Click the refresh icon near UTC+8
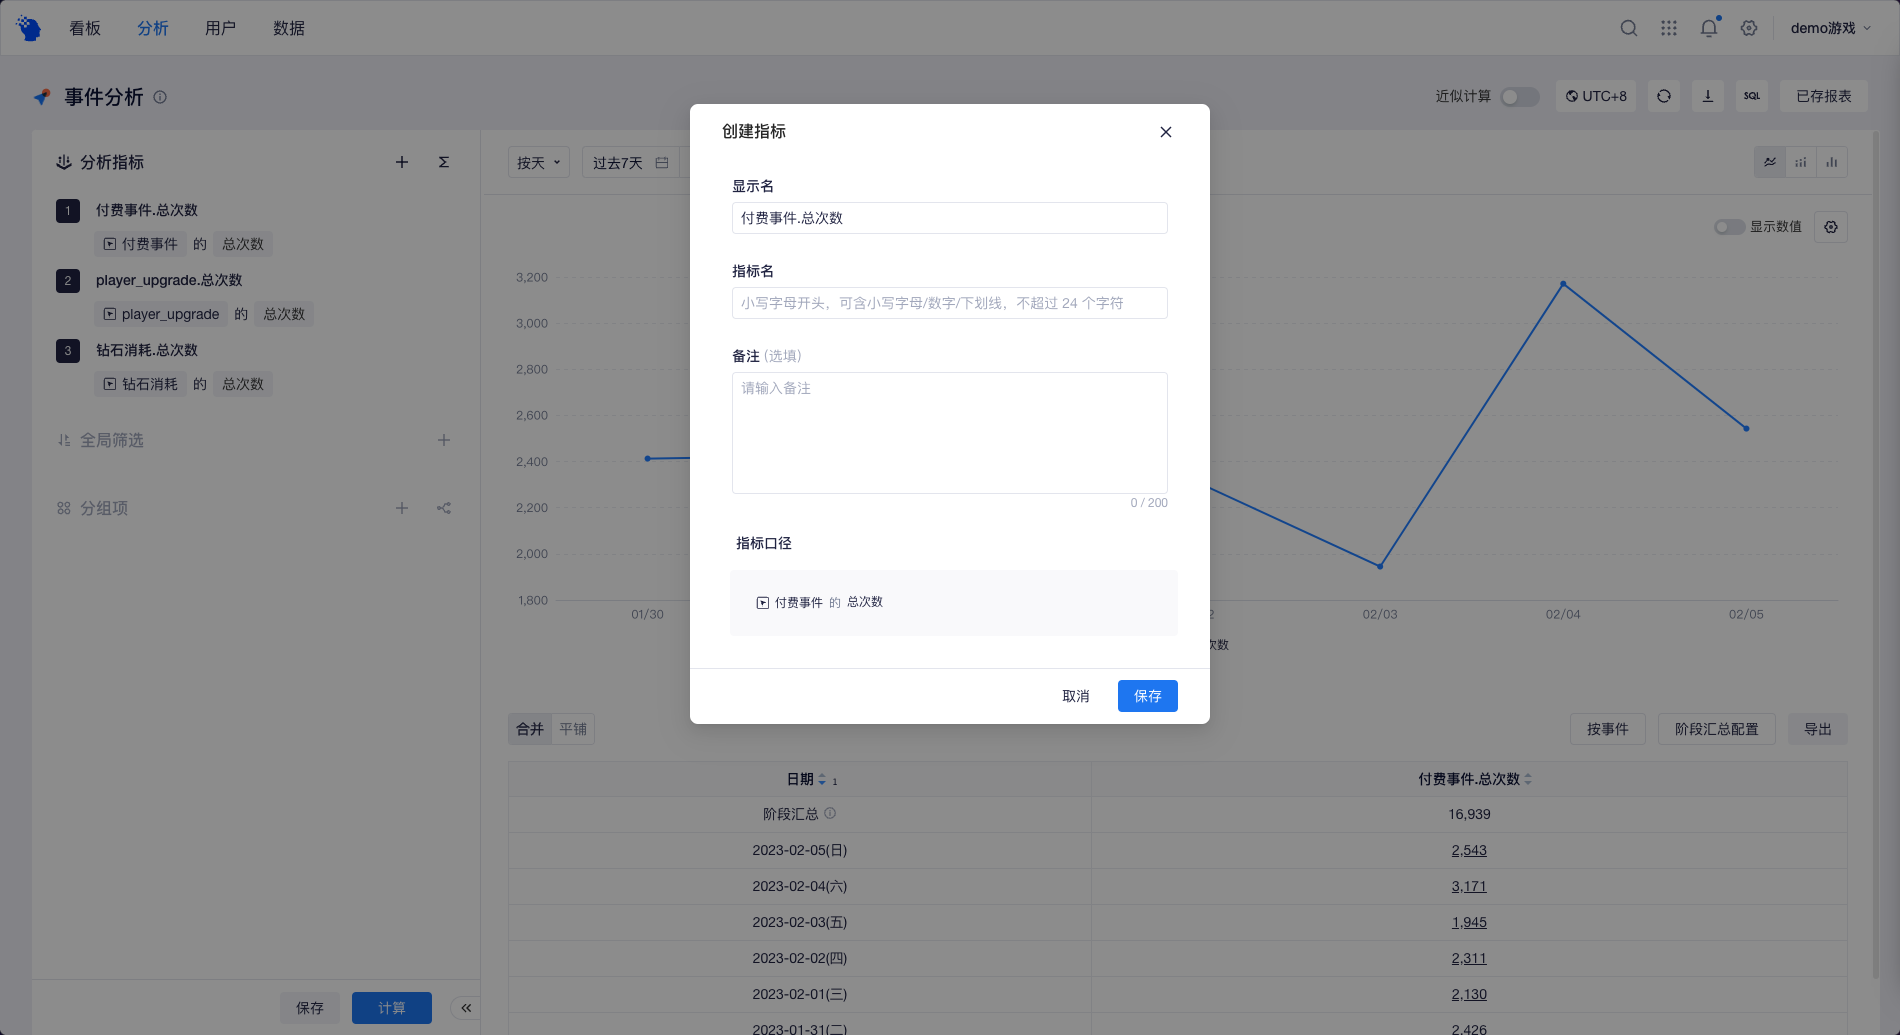Screen dimensions: 1900x1035 tap(1664, 96)
